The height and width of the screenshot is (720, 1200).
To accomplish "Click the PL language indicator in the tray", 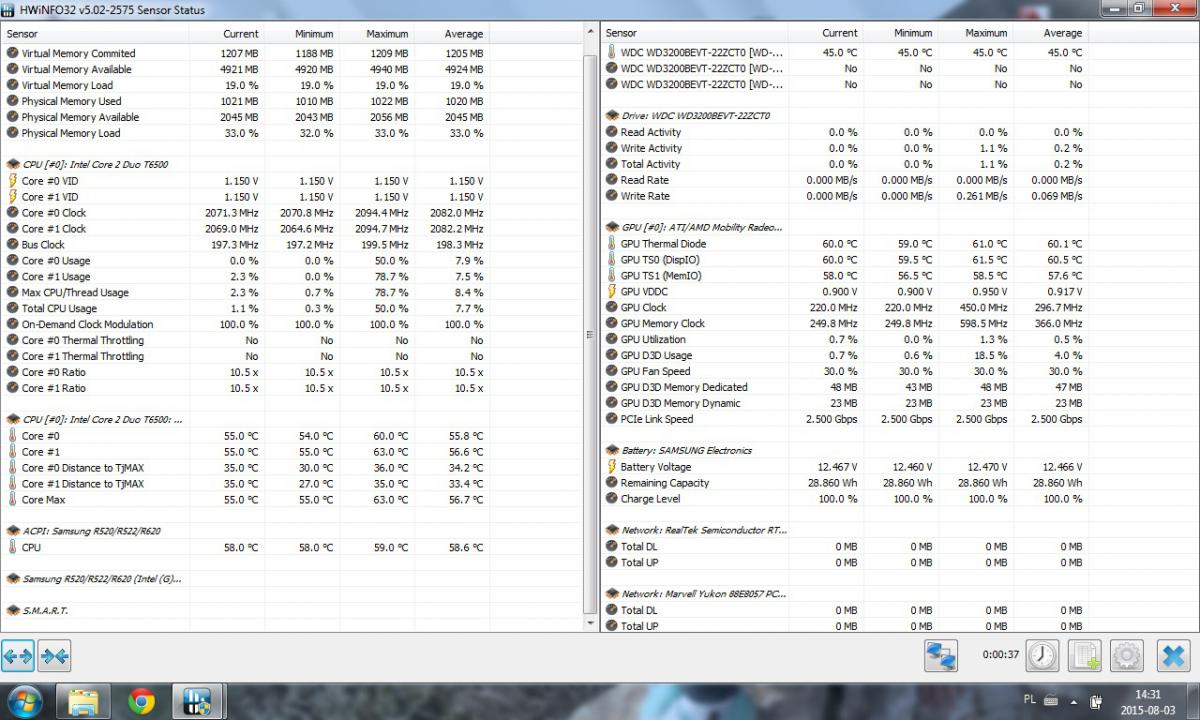I will click(1030, 699).
